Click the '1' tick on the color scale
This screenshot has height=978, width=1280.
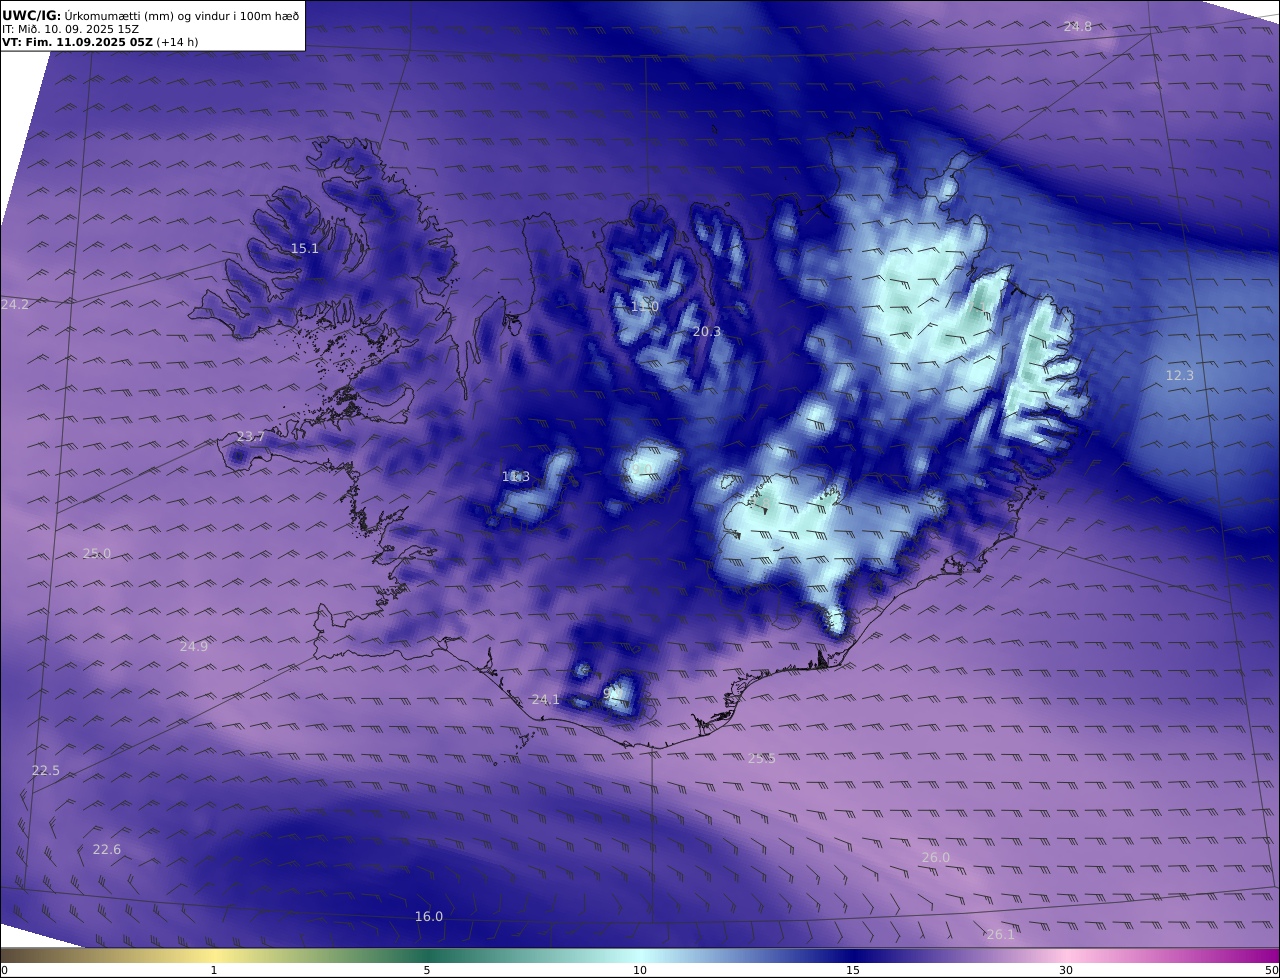point(214,970)
